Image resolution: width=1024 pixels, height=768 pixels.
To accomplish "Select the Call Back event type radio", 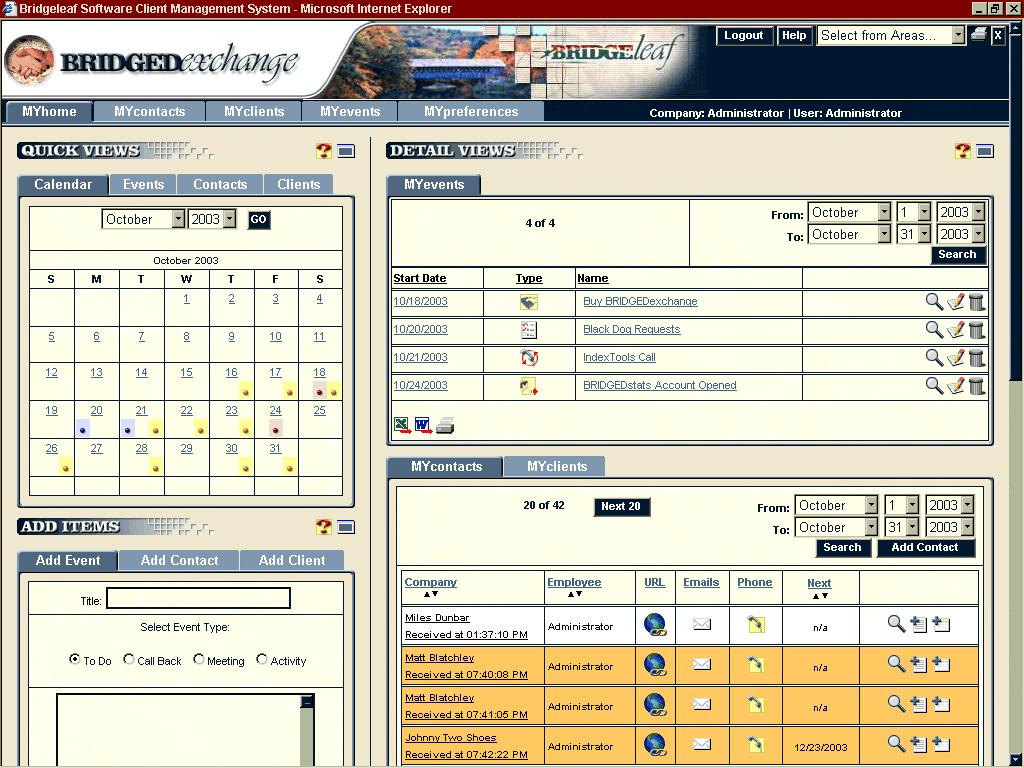I will (129, 659).
